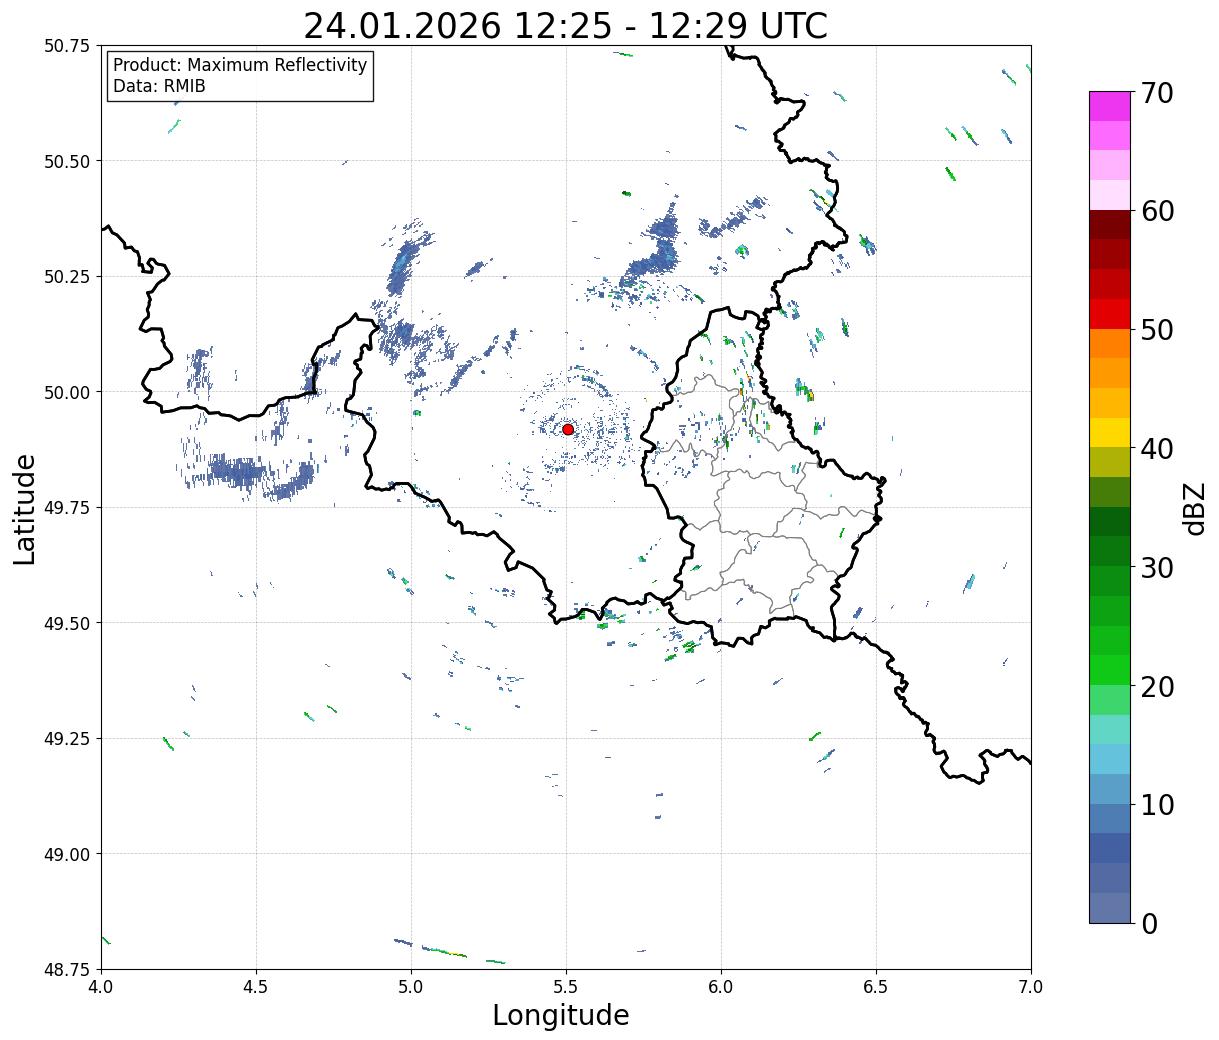Click the latitude tick label 50.25
Screen dimensions: 1219x1040
(x=67, y=277)
